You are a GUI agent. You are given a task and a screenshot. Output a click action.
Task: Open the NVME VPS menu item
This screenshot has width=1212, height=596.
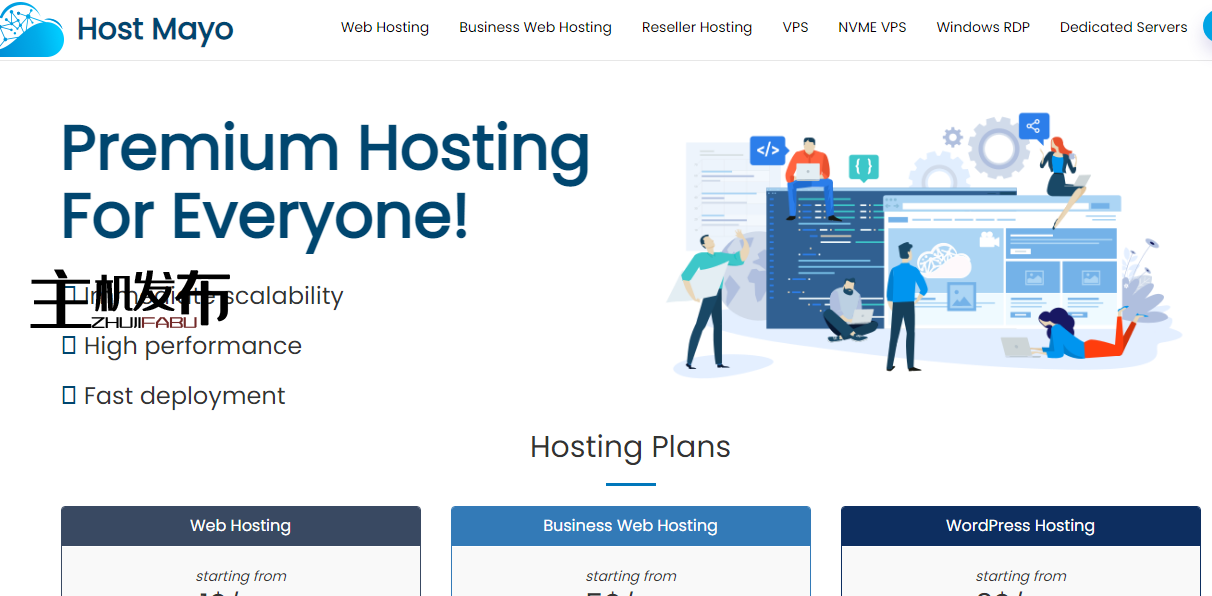872,27
